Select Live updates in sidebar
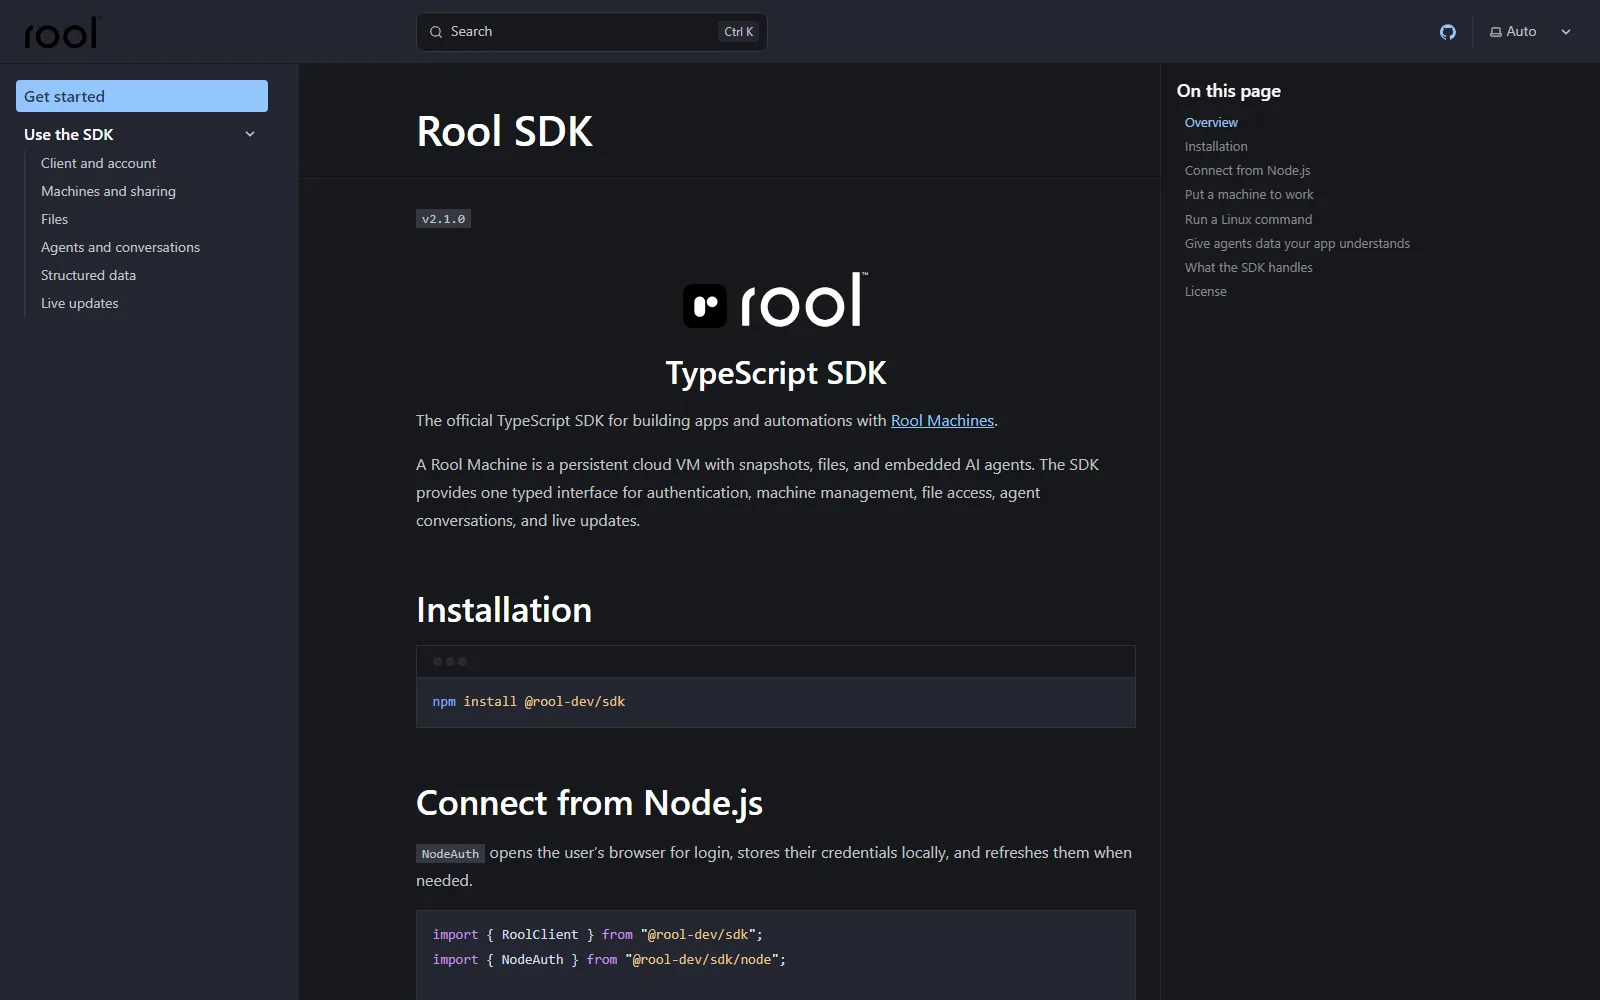This screenshot has width=1600, height=1000. pos(79,303)
